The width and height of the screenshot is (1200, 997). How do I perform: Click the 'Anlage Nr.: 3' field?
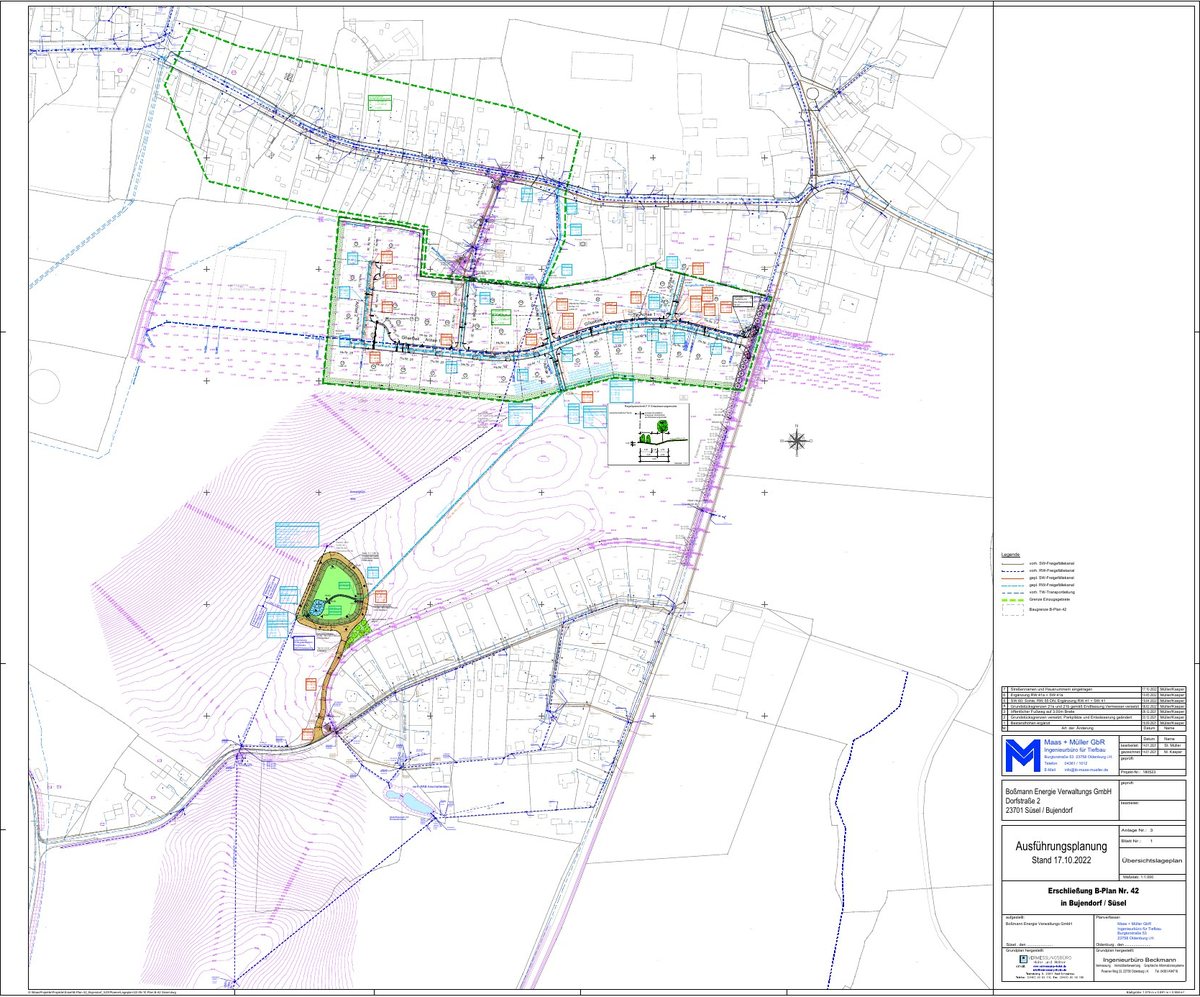[x=1152, y=830]
